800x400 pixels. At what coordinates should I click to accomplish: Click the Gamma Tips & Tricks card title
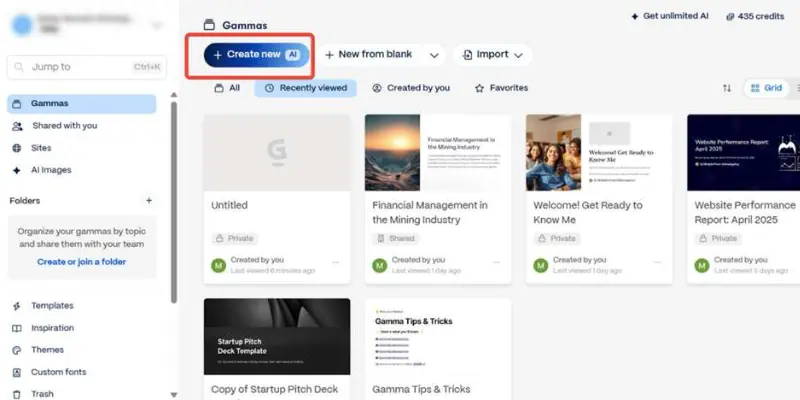pos(421,389)
